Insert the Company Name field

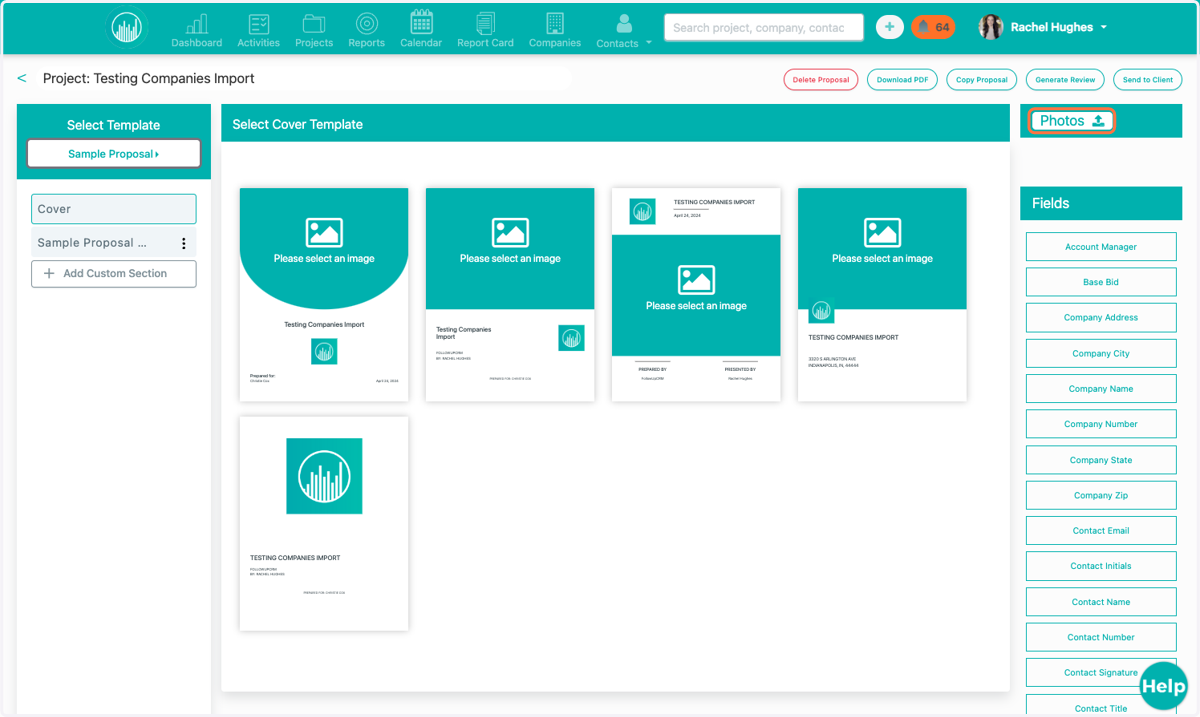[1101, 389]
